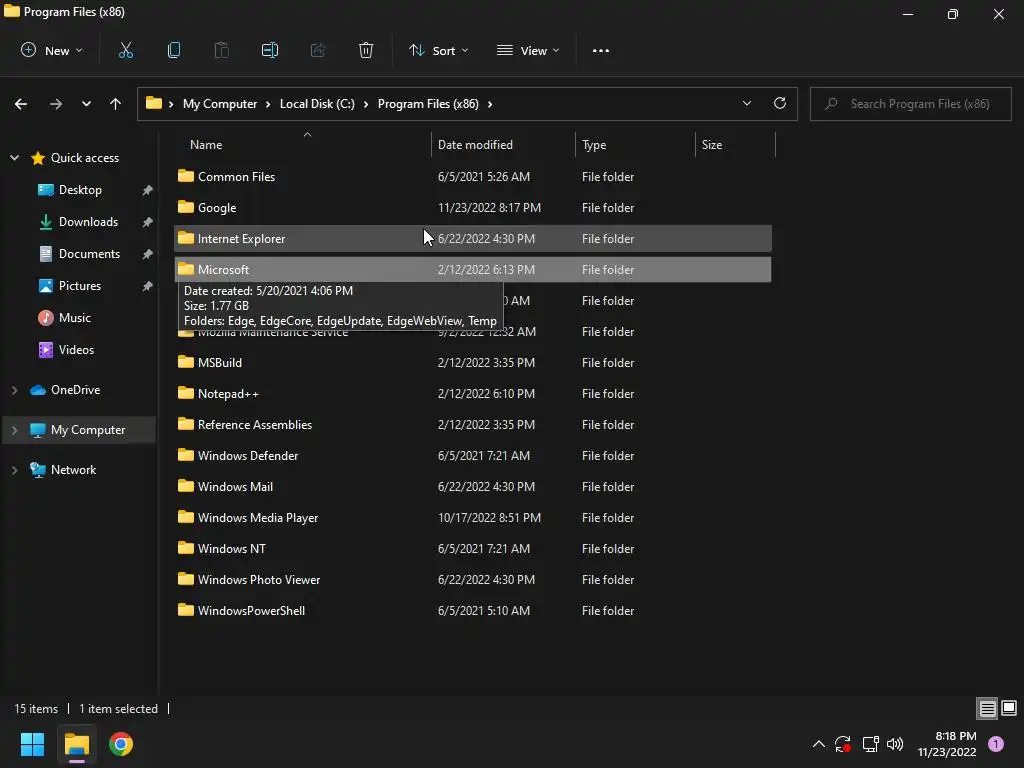Select Downloads in Quick access
The image size is (1024, 768).
point(88,221)
